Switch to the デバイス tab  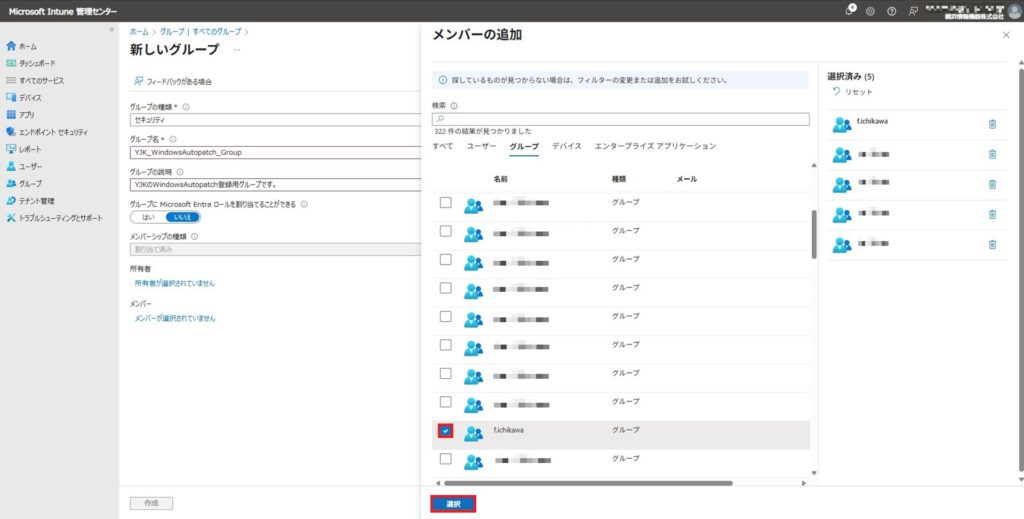click(x=566, y=146)
